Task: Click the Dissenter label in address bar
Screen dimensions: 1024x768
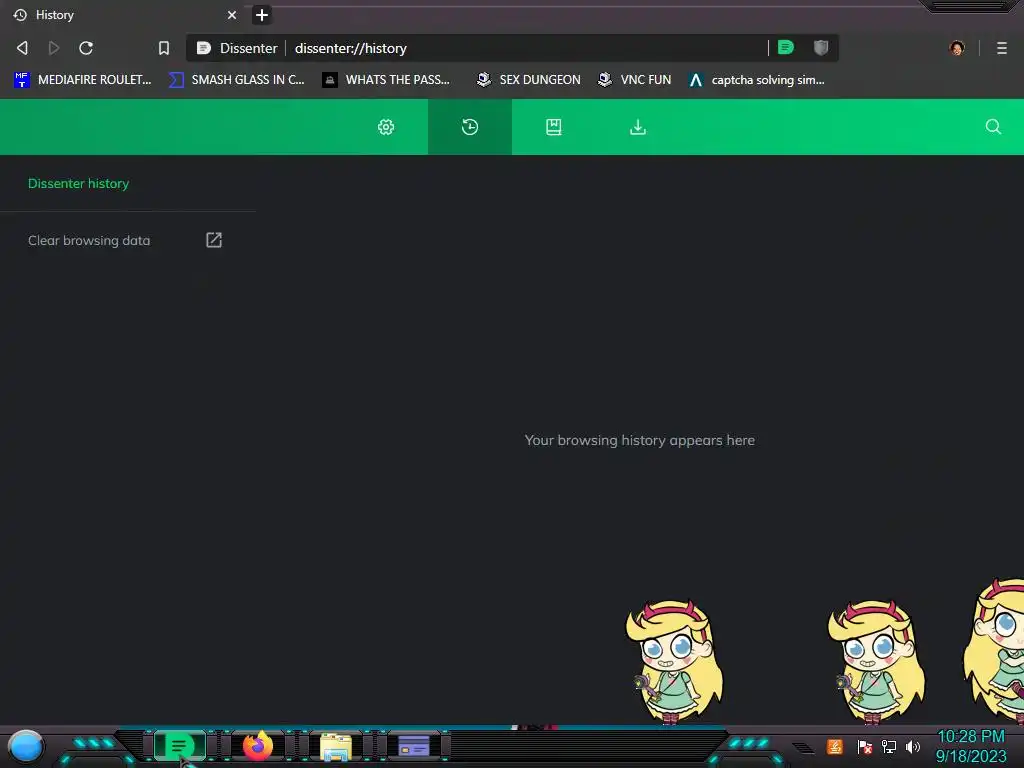Action: (248, 48)
